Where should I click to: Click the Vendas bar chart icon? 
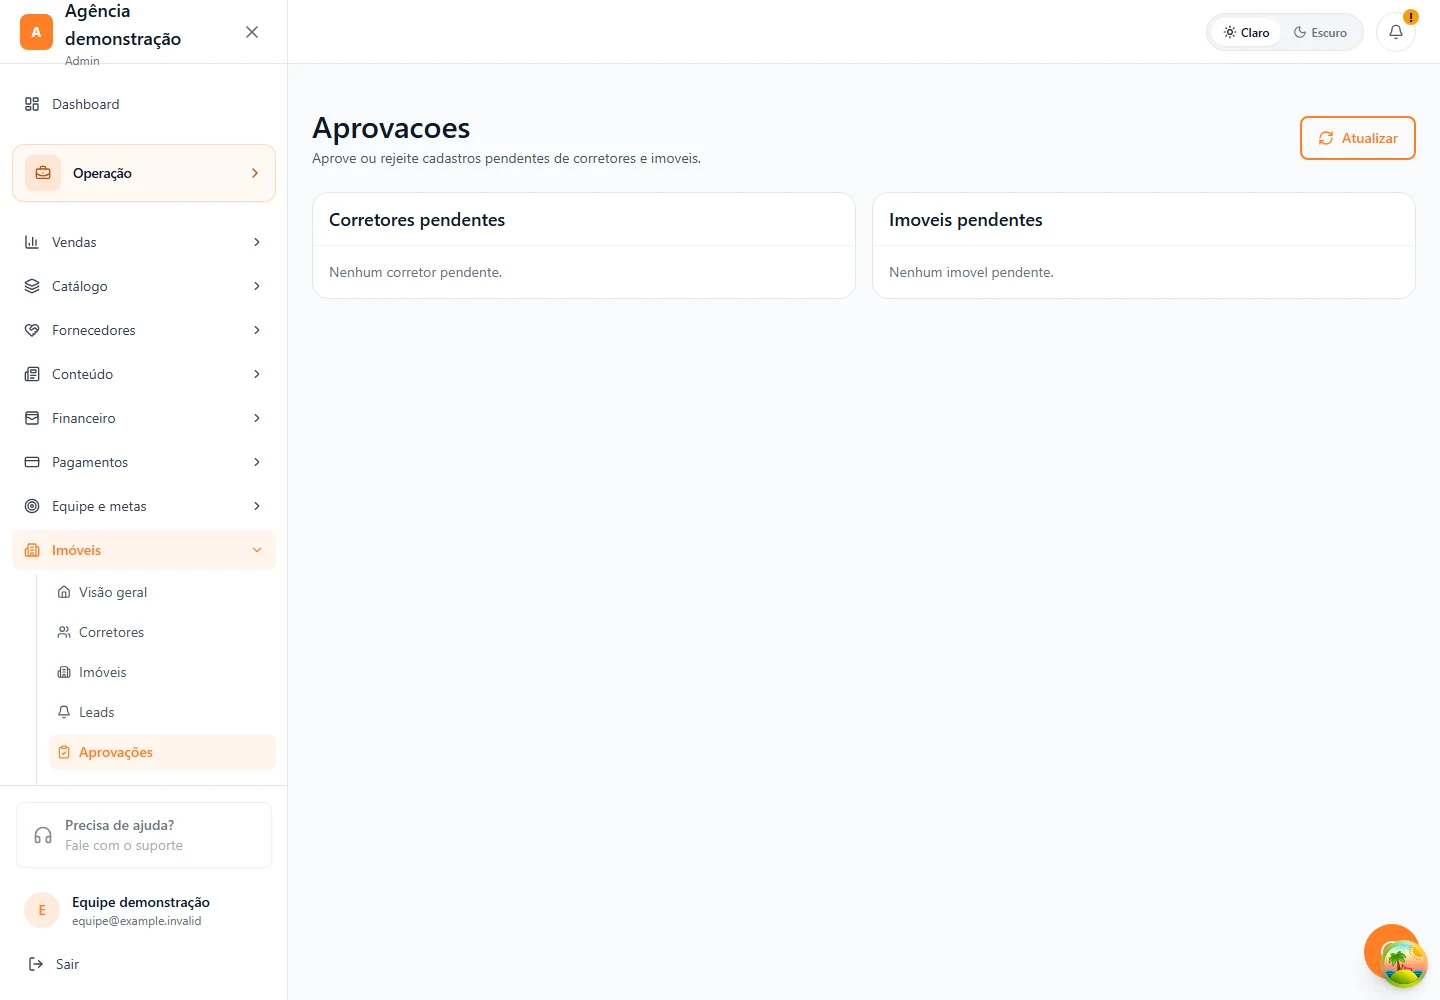pyautogui.click(x=32, y=242)
